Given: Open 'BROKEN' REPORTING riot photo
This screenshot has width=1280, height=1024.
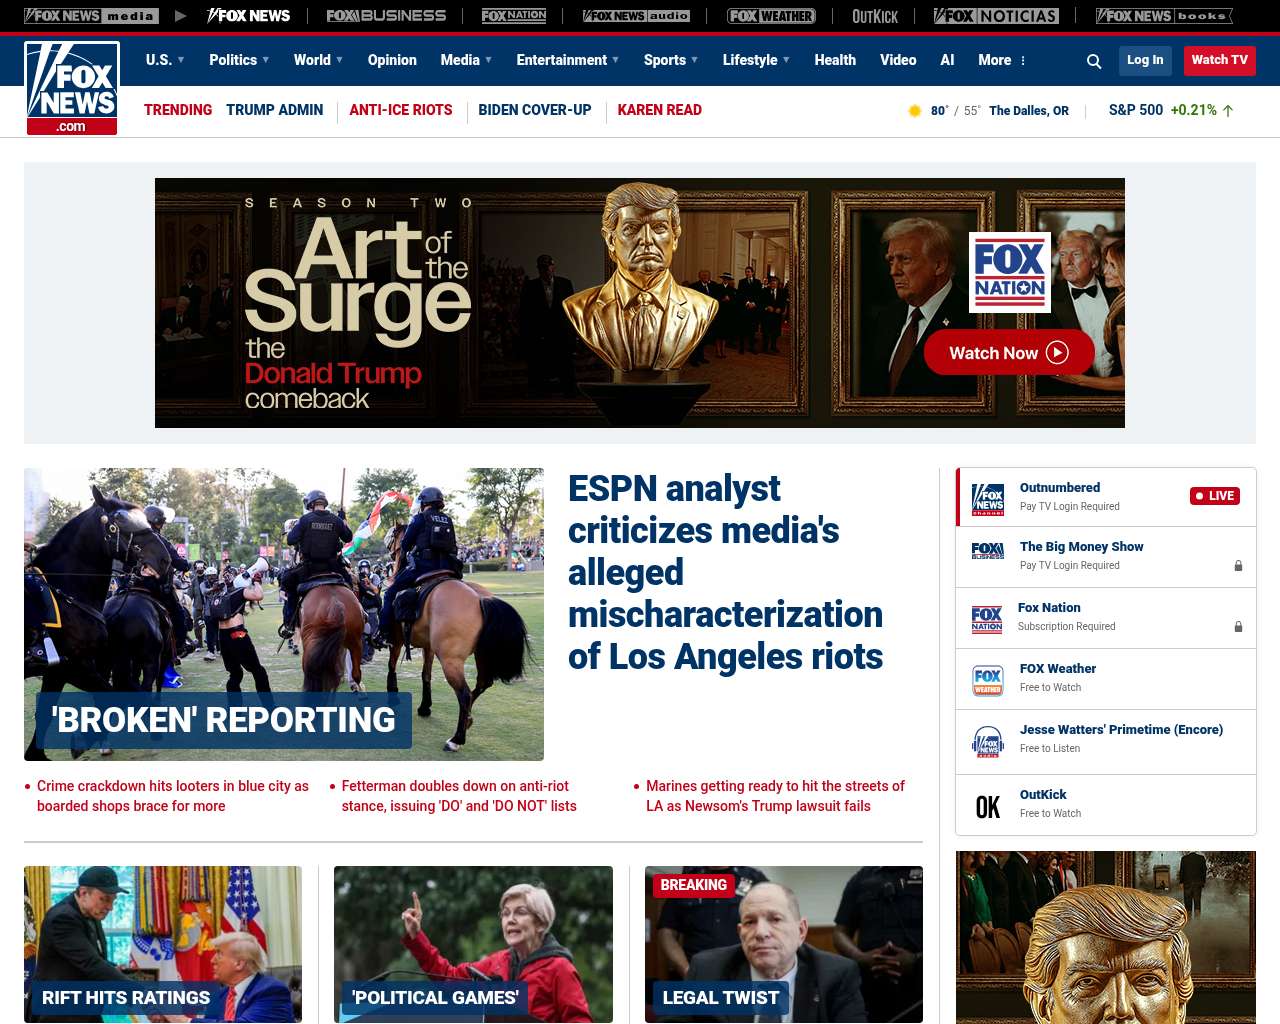Looking at the screenshot, I should click(284, 614).
